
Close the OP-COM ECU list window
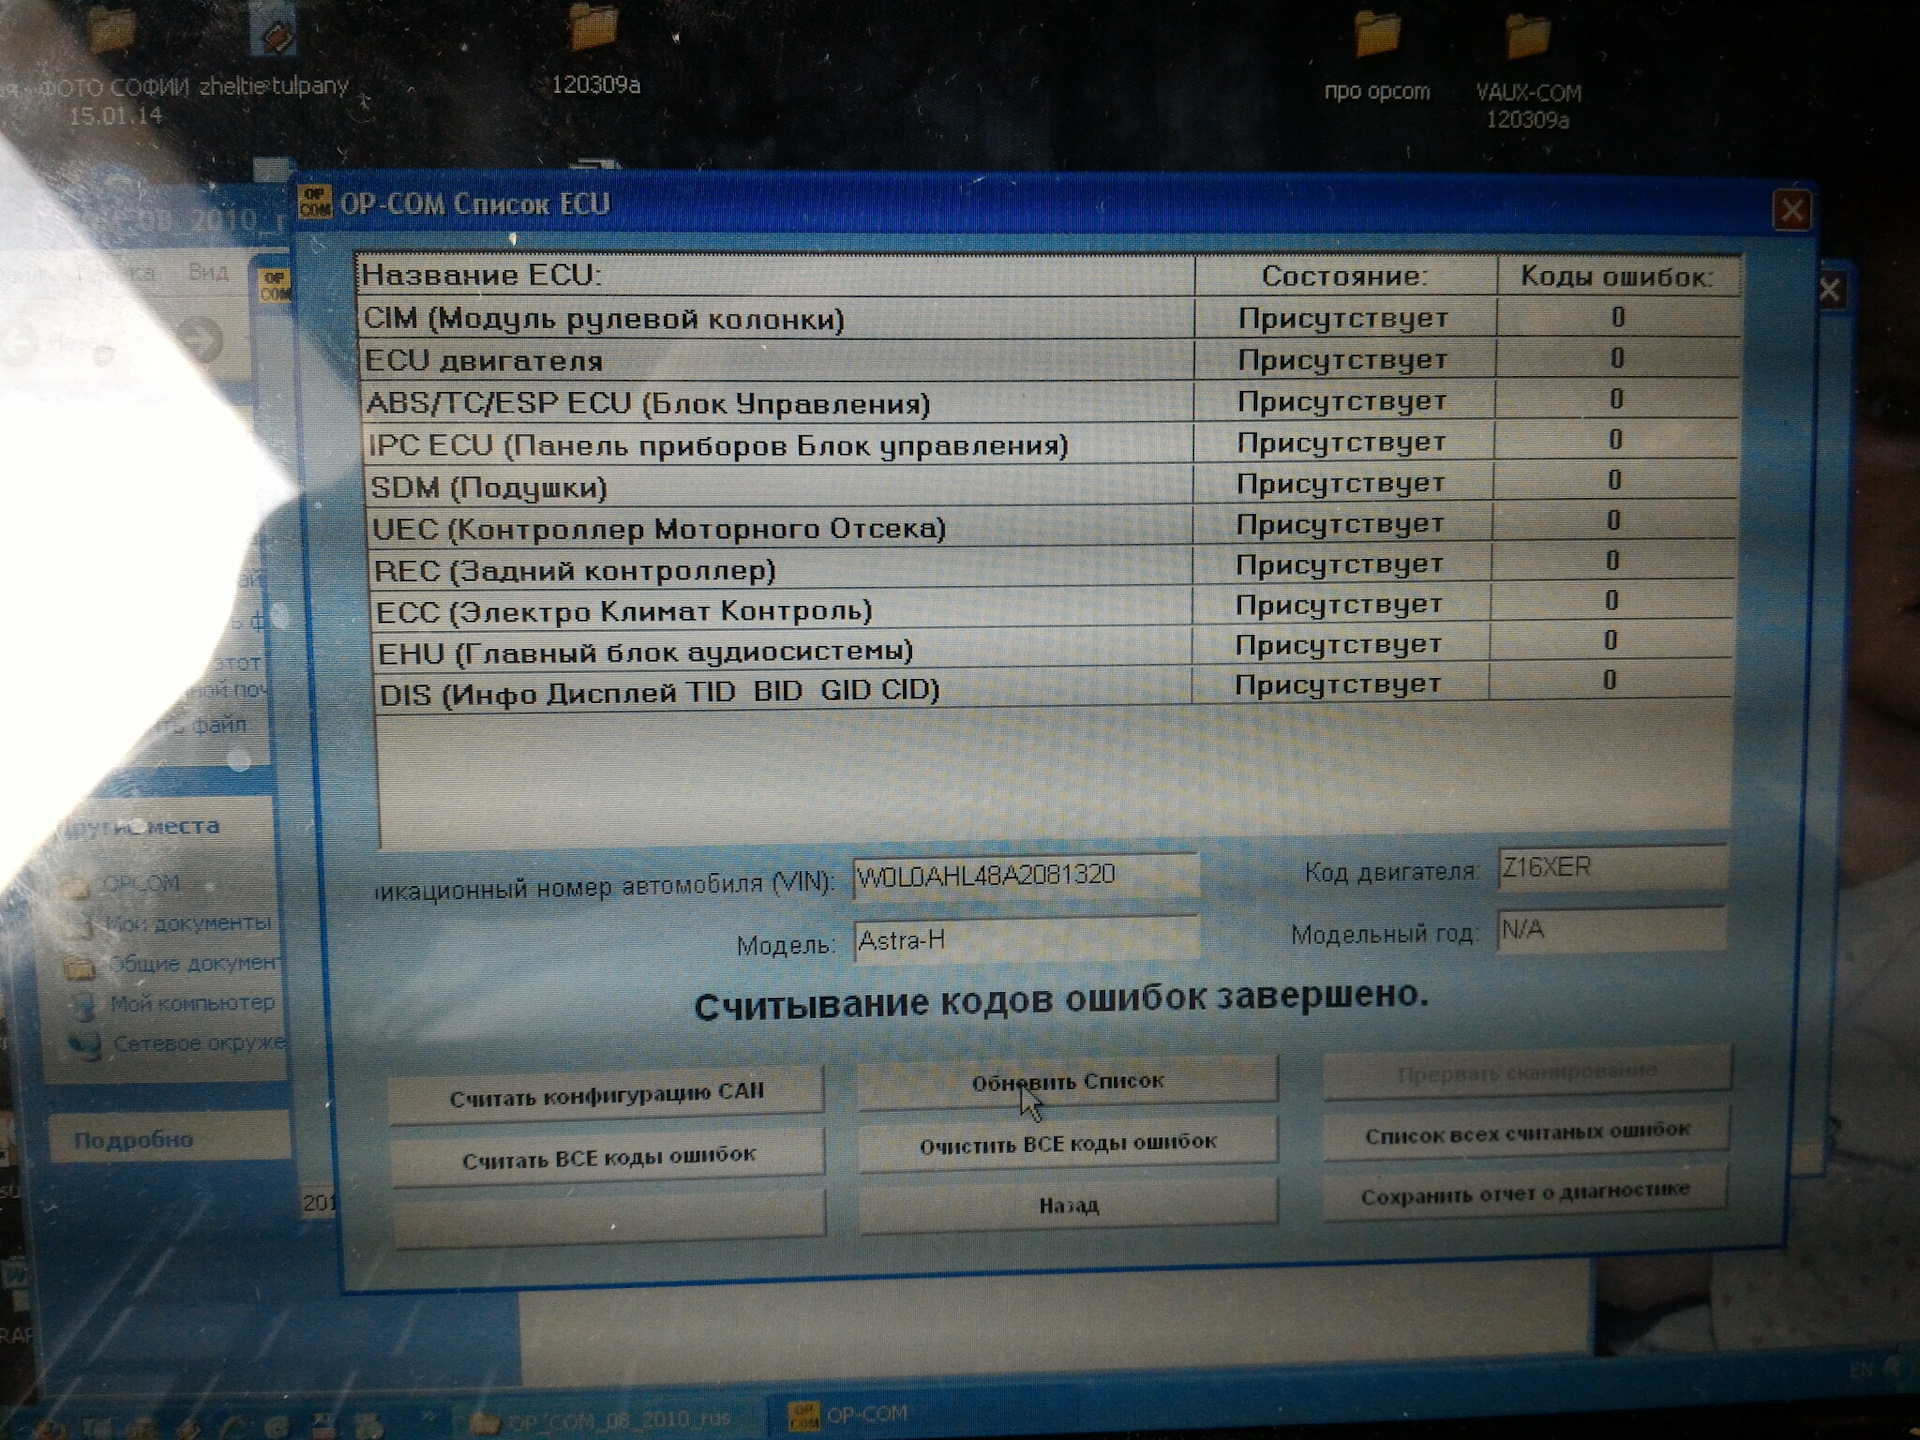tap(1790, 212)
